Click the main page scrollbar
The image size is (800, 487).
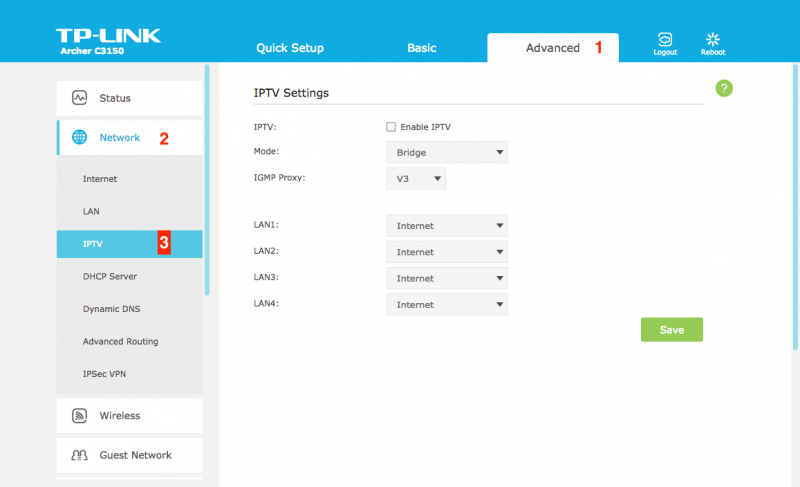pyautogui.click(x=795, y=207)
